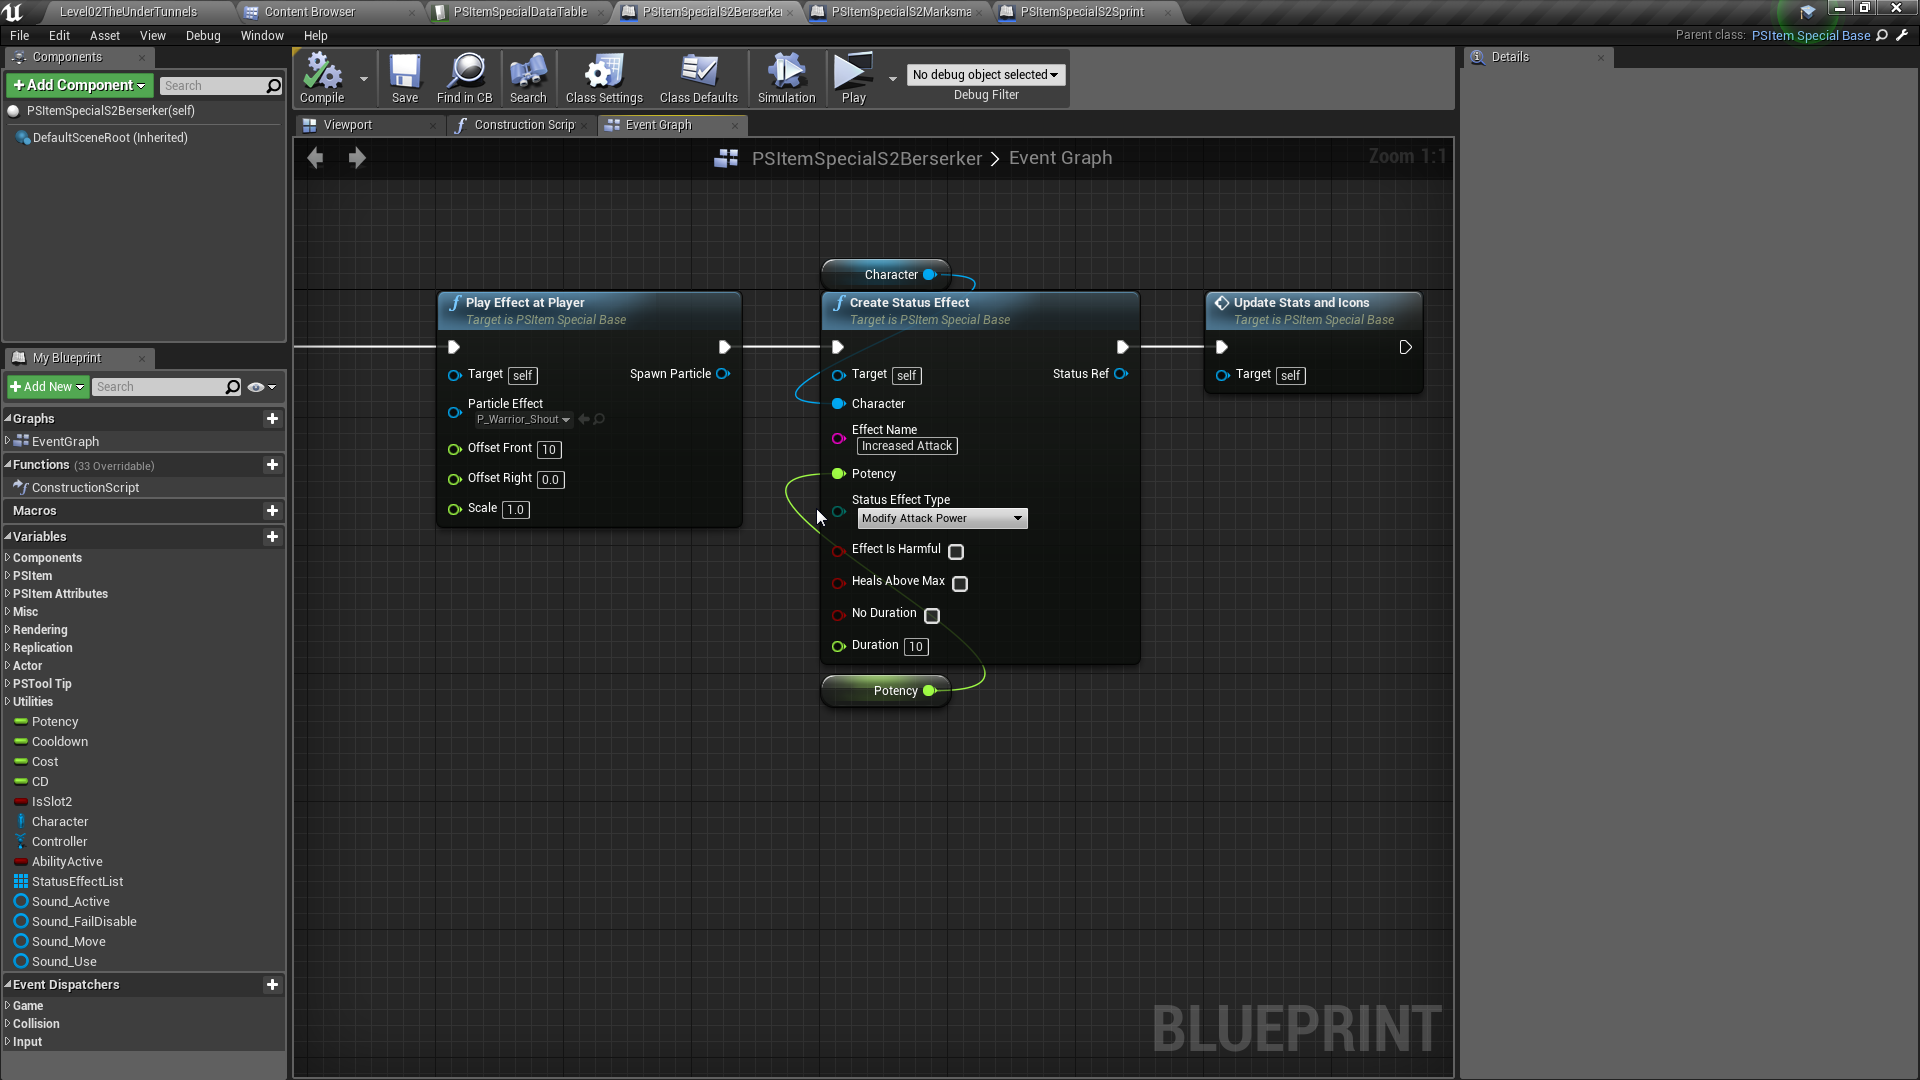Edit the Offset Front value field

(x=549, y=450)
